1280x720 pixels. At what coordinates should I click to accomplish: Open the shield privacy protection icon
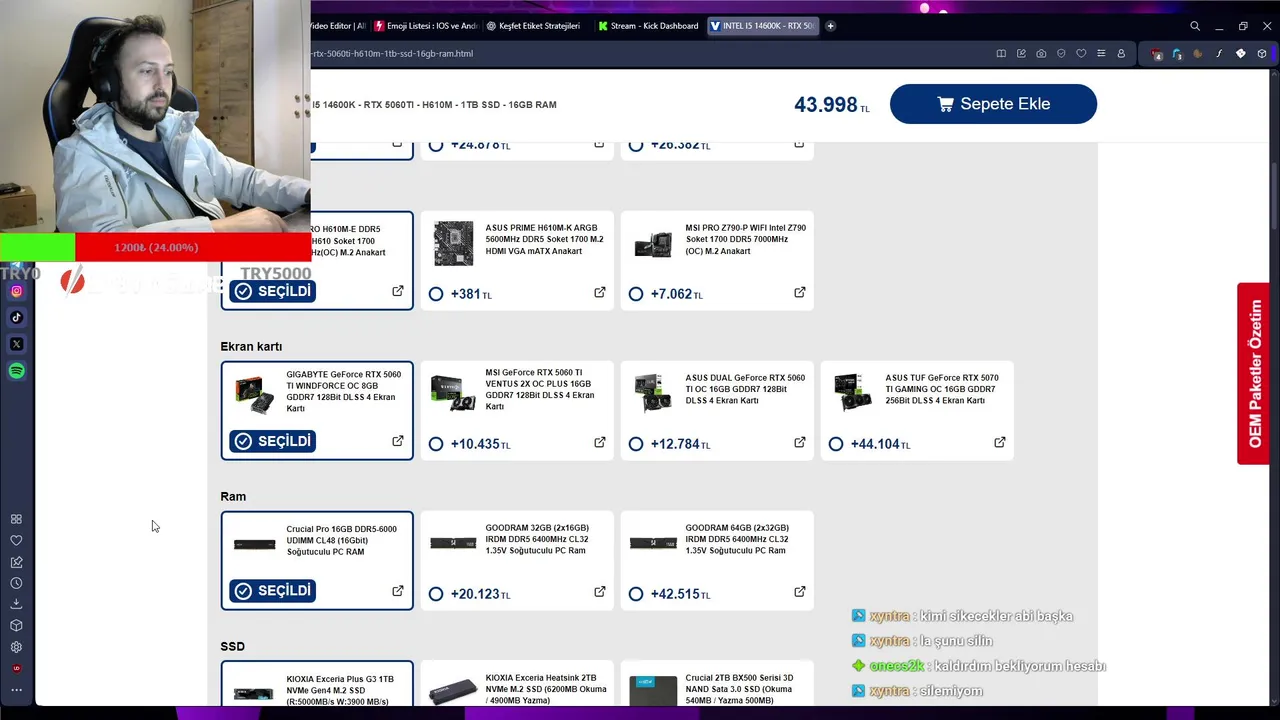(1061, 53)
